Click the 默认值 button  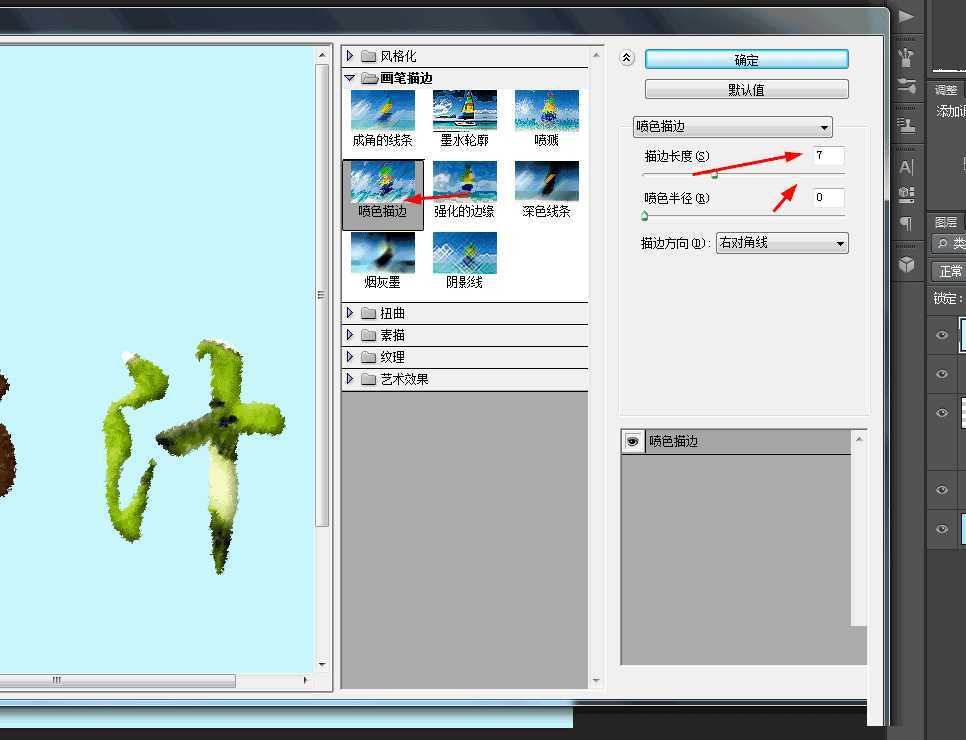[745, 89]
